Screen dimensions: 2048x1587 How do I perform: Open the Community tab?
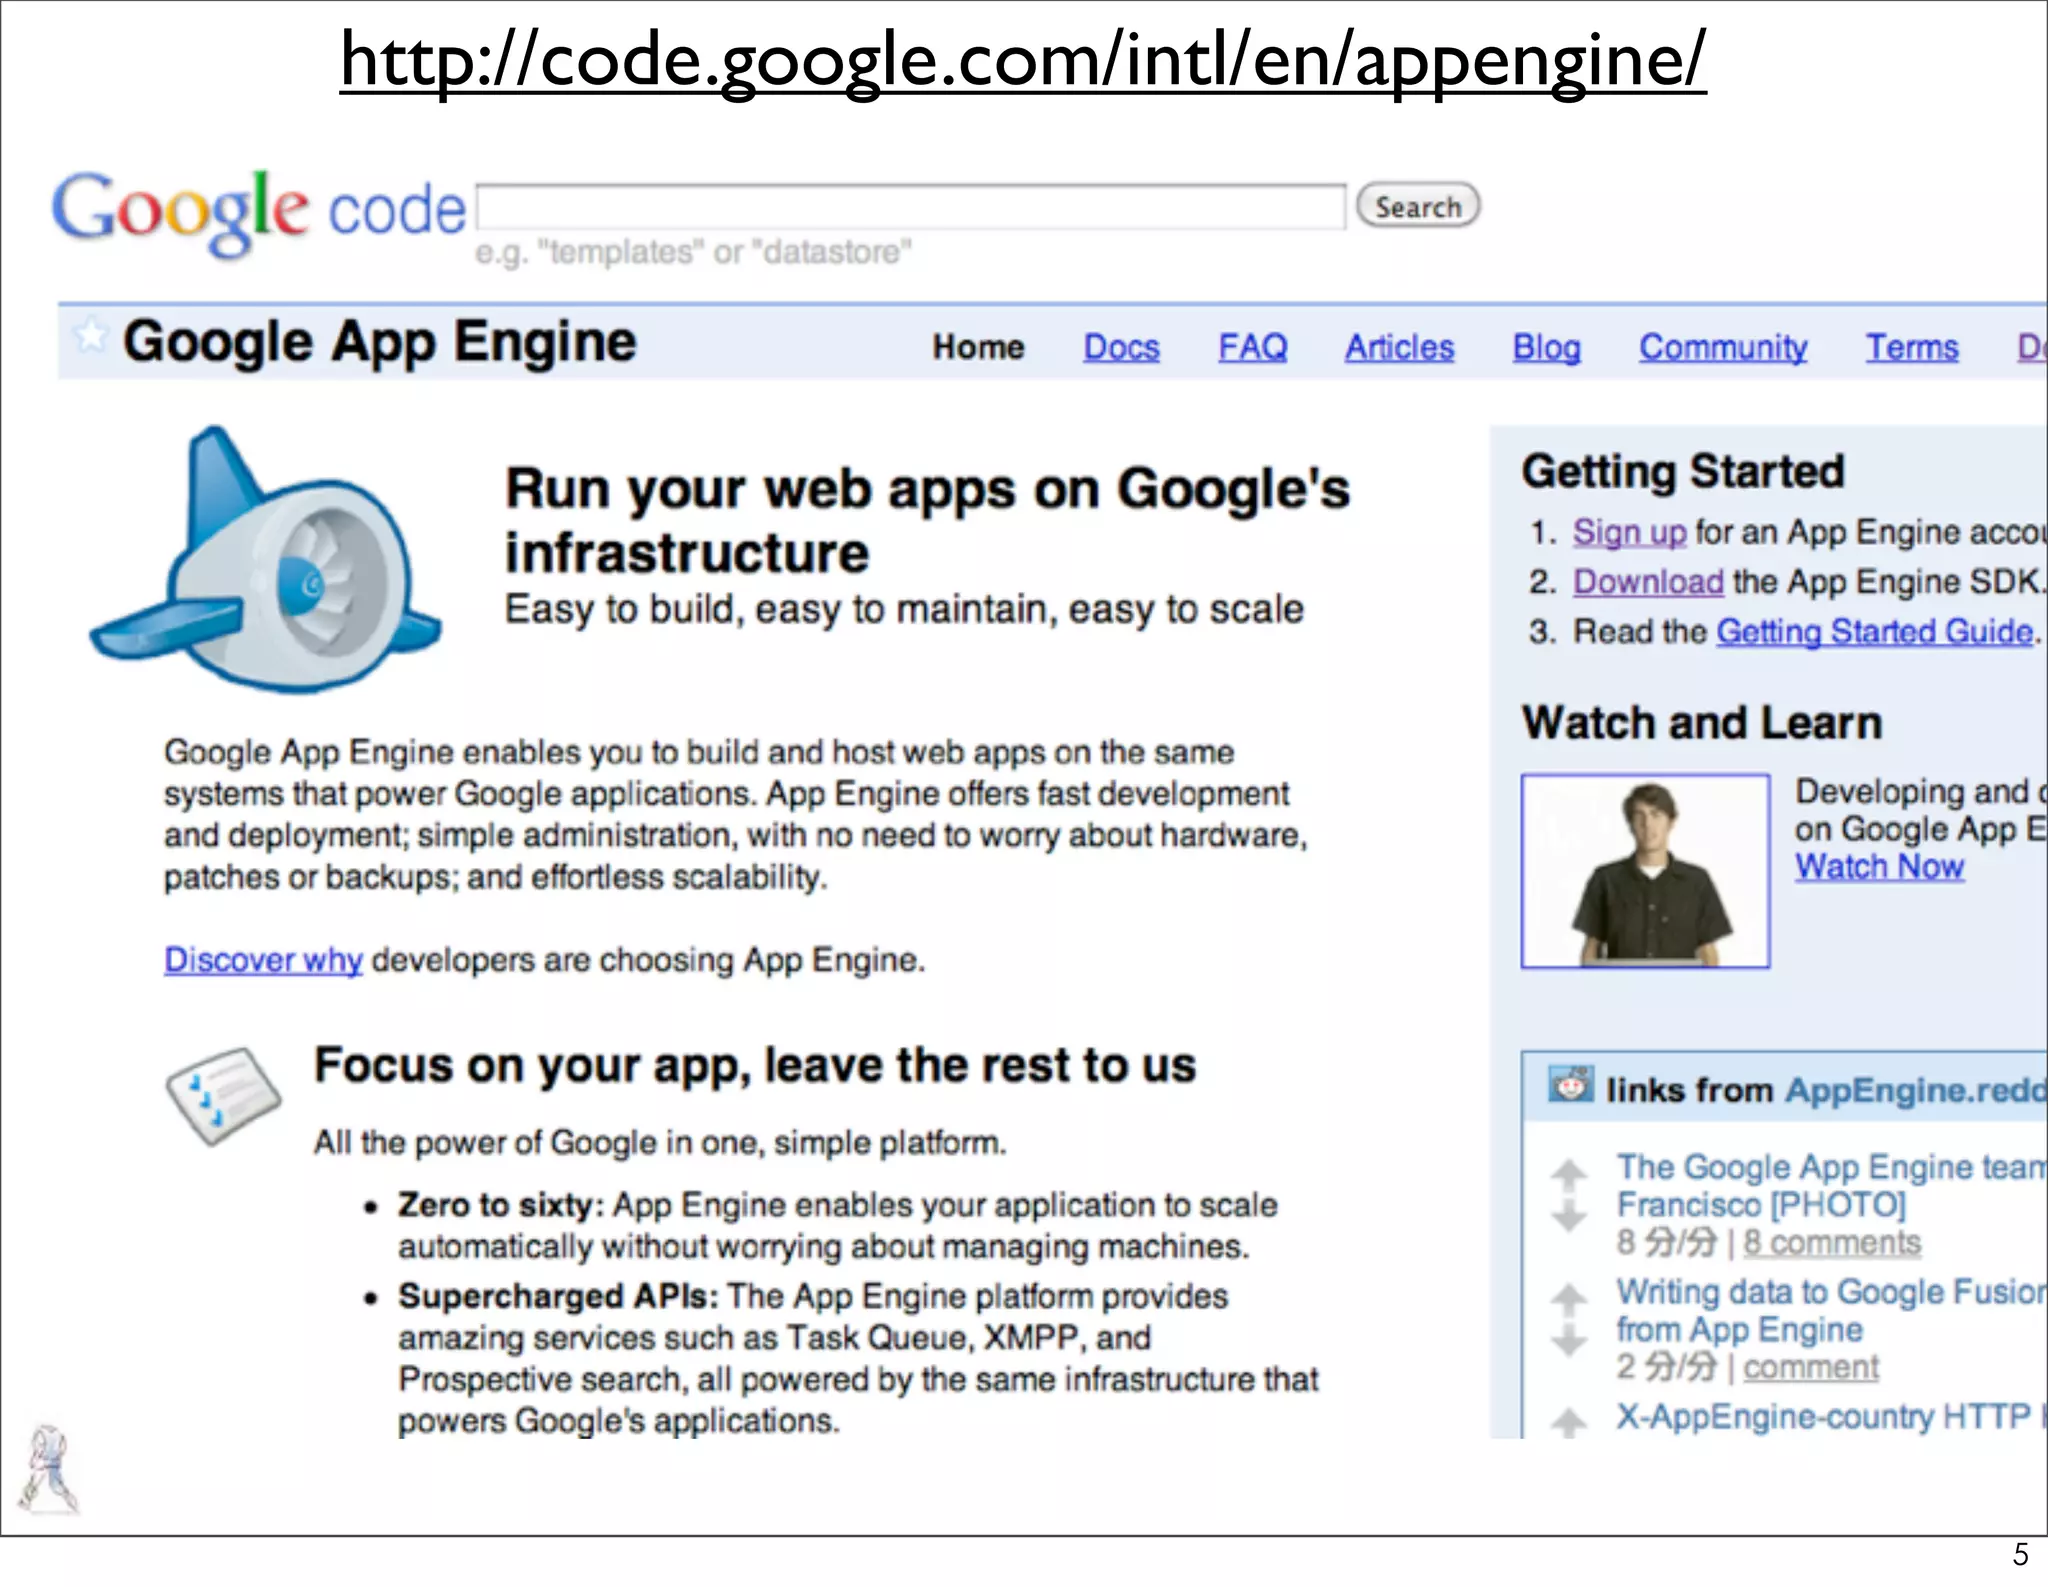click(1723, 347)
